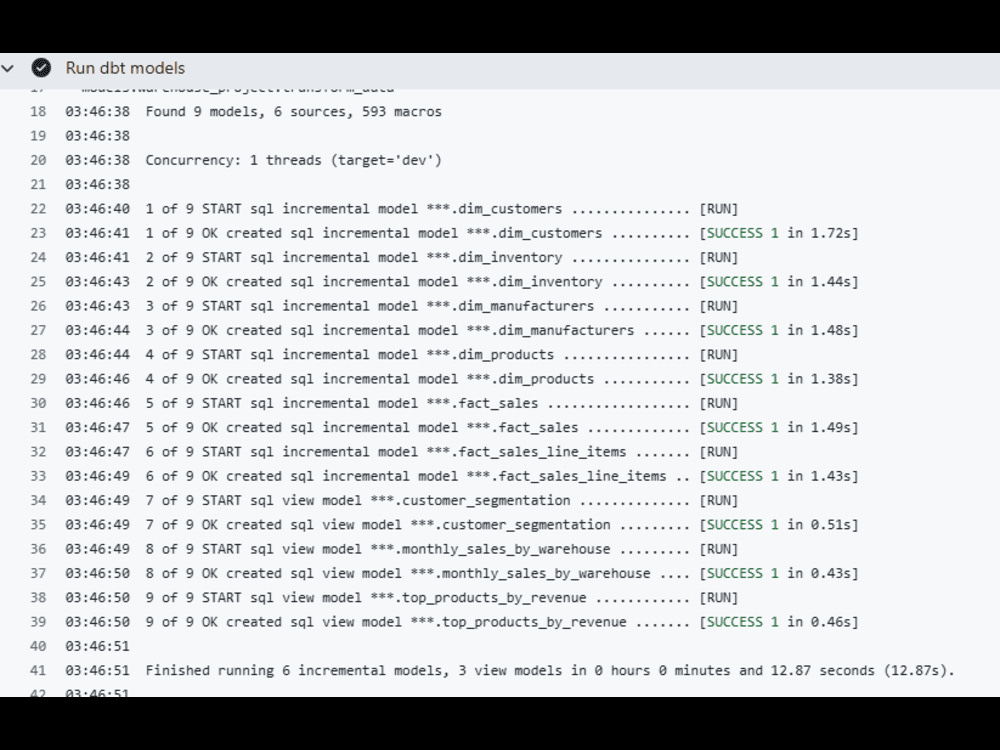Select the '4 of 9 START' dim_products line
This screenshot has width=1000, height=750.
point(441,355)
